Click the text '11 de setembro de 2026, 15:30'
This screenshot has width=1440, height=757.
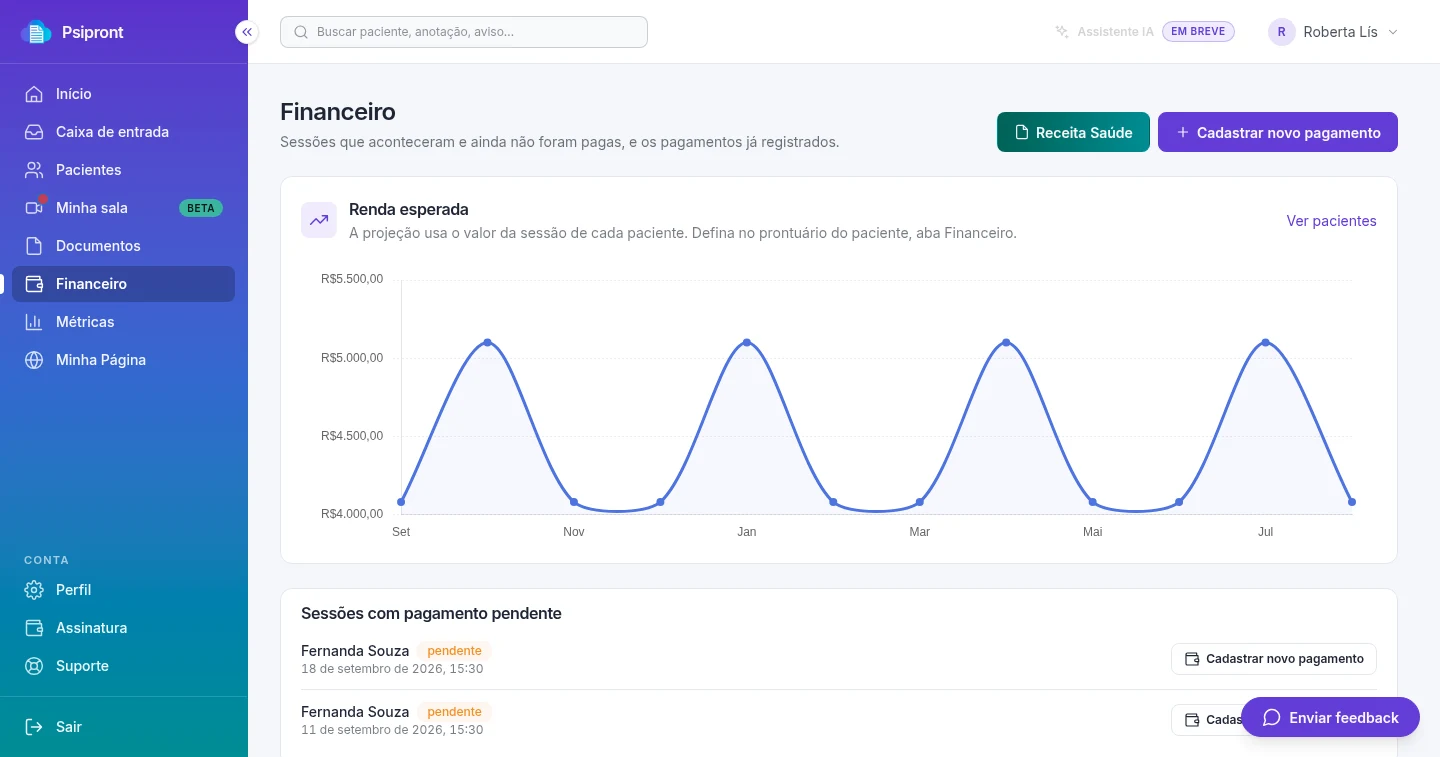click(x=392, y=730)
